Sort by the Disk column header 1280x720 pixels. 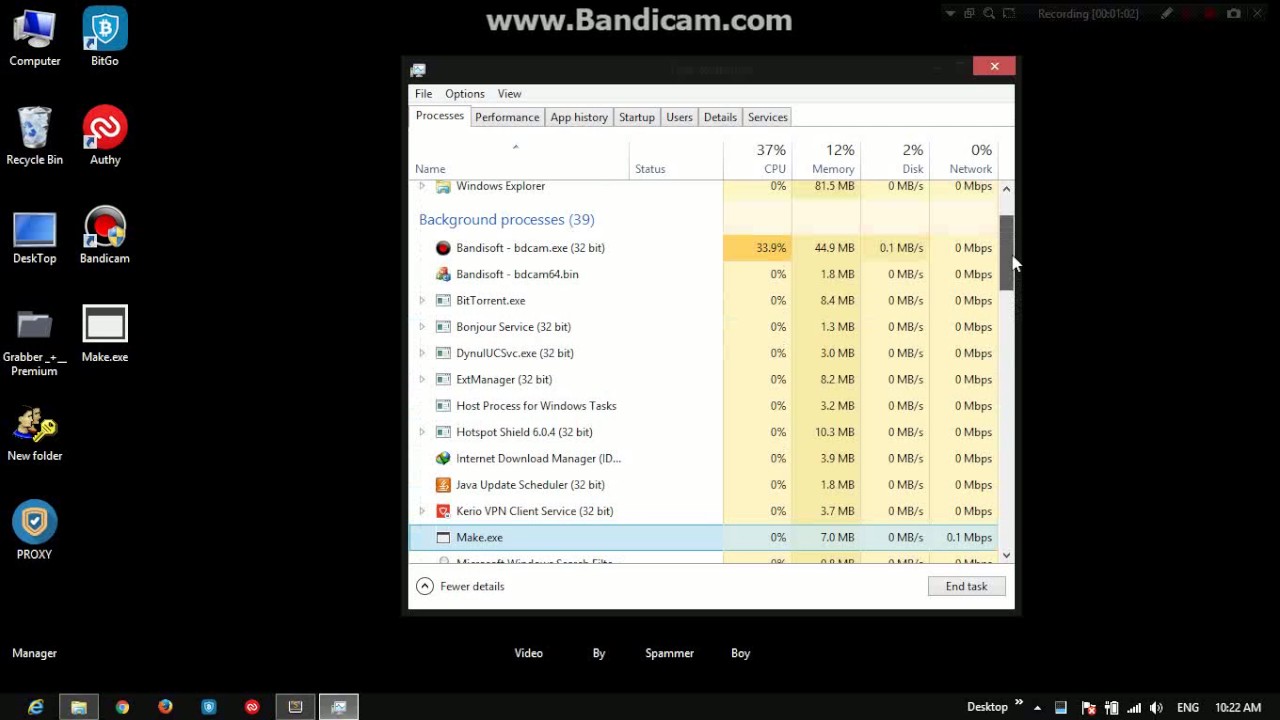coord(895,160)
